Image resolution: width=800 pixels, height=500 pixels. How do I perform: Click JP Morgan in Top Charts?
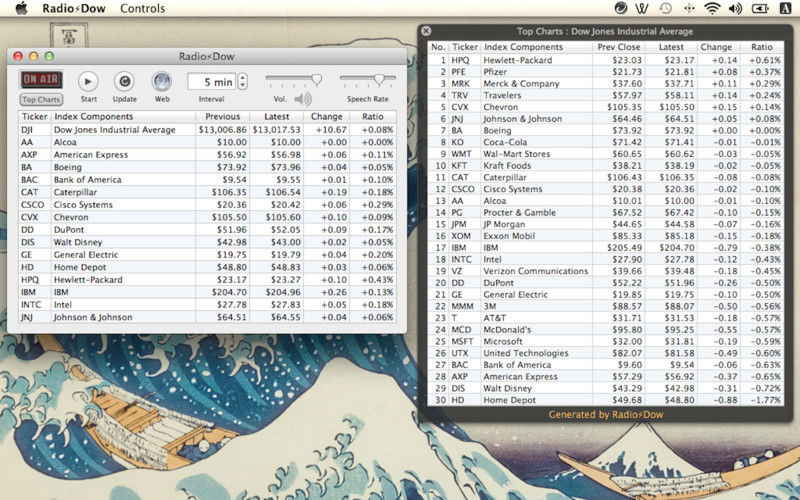point(504,224)
